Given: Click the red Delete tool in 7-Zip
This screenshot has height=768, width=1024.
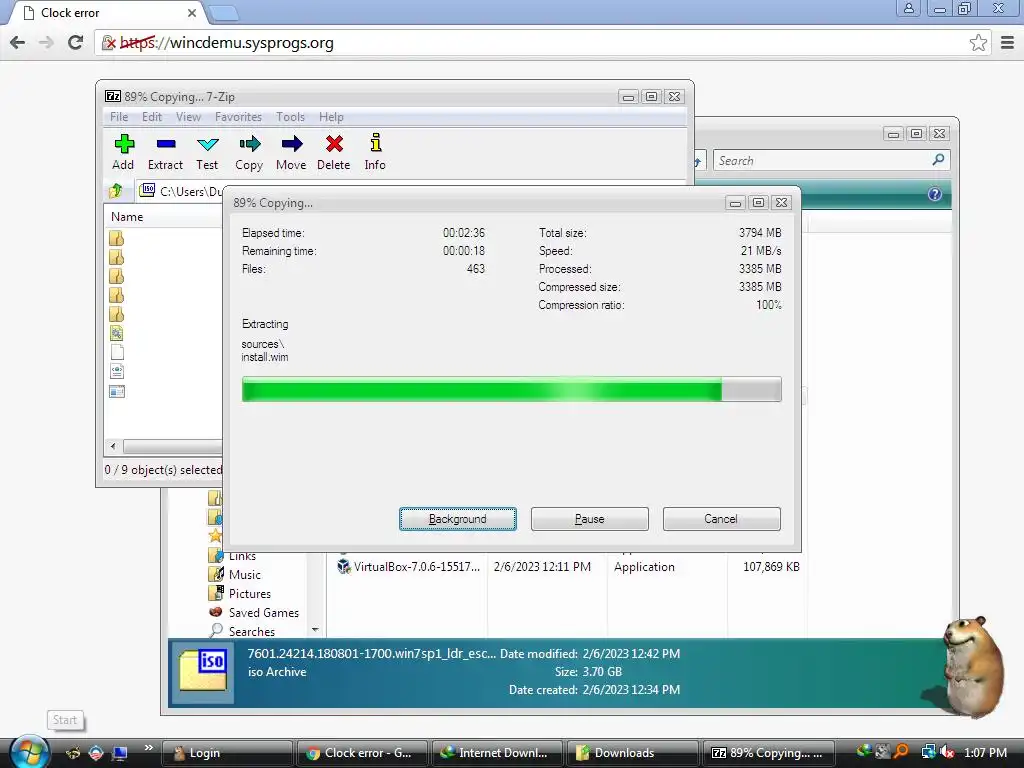Looking at the screenshot, I should pyautogui.click(x=334, y=153).
